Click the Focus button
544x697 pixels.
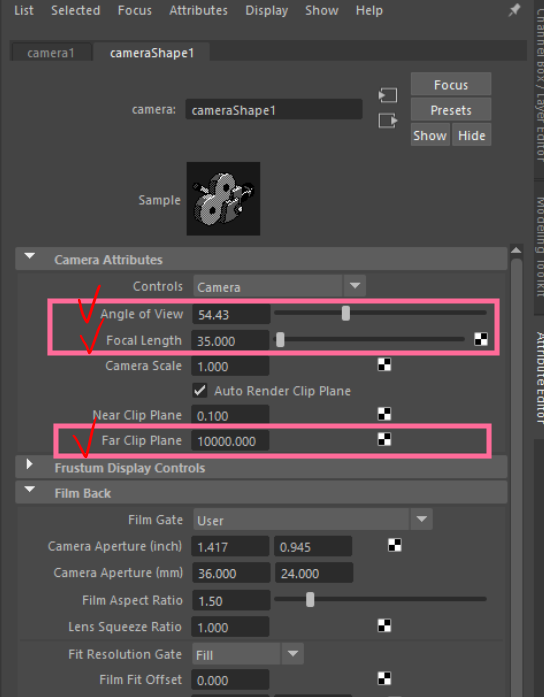(451, 84)
